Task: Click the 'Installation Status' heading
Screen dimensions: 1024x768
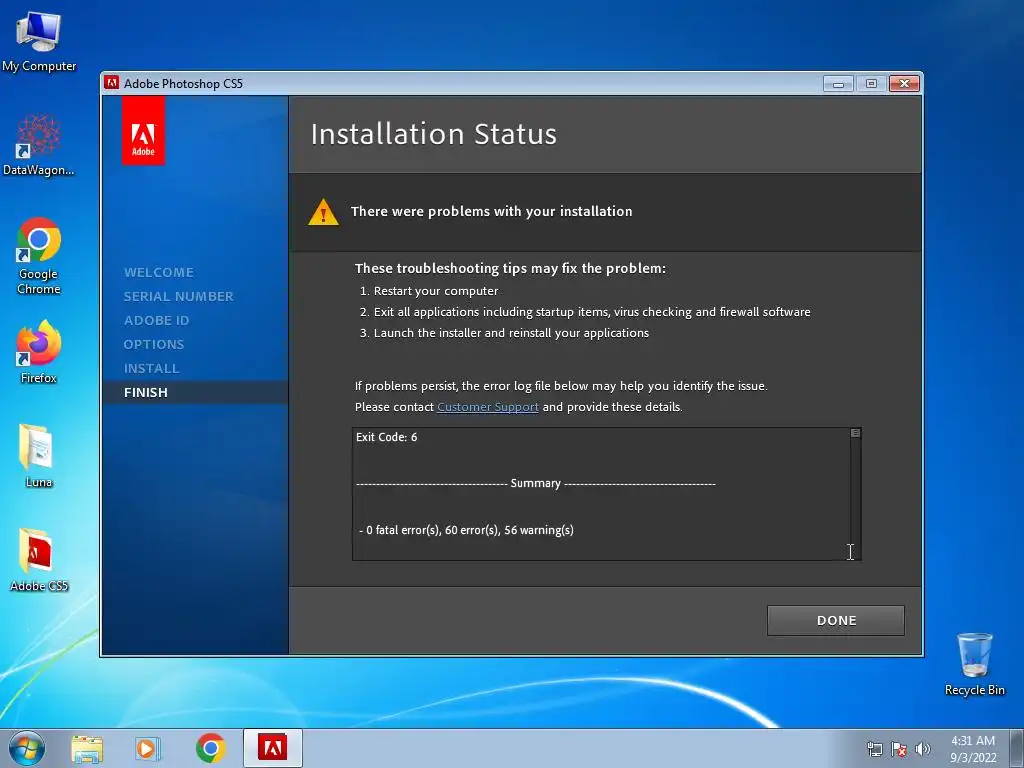Action: 434,134
